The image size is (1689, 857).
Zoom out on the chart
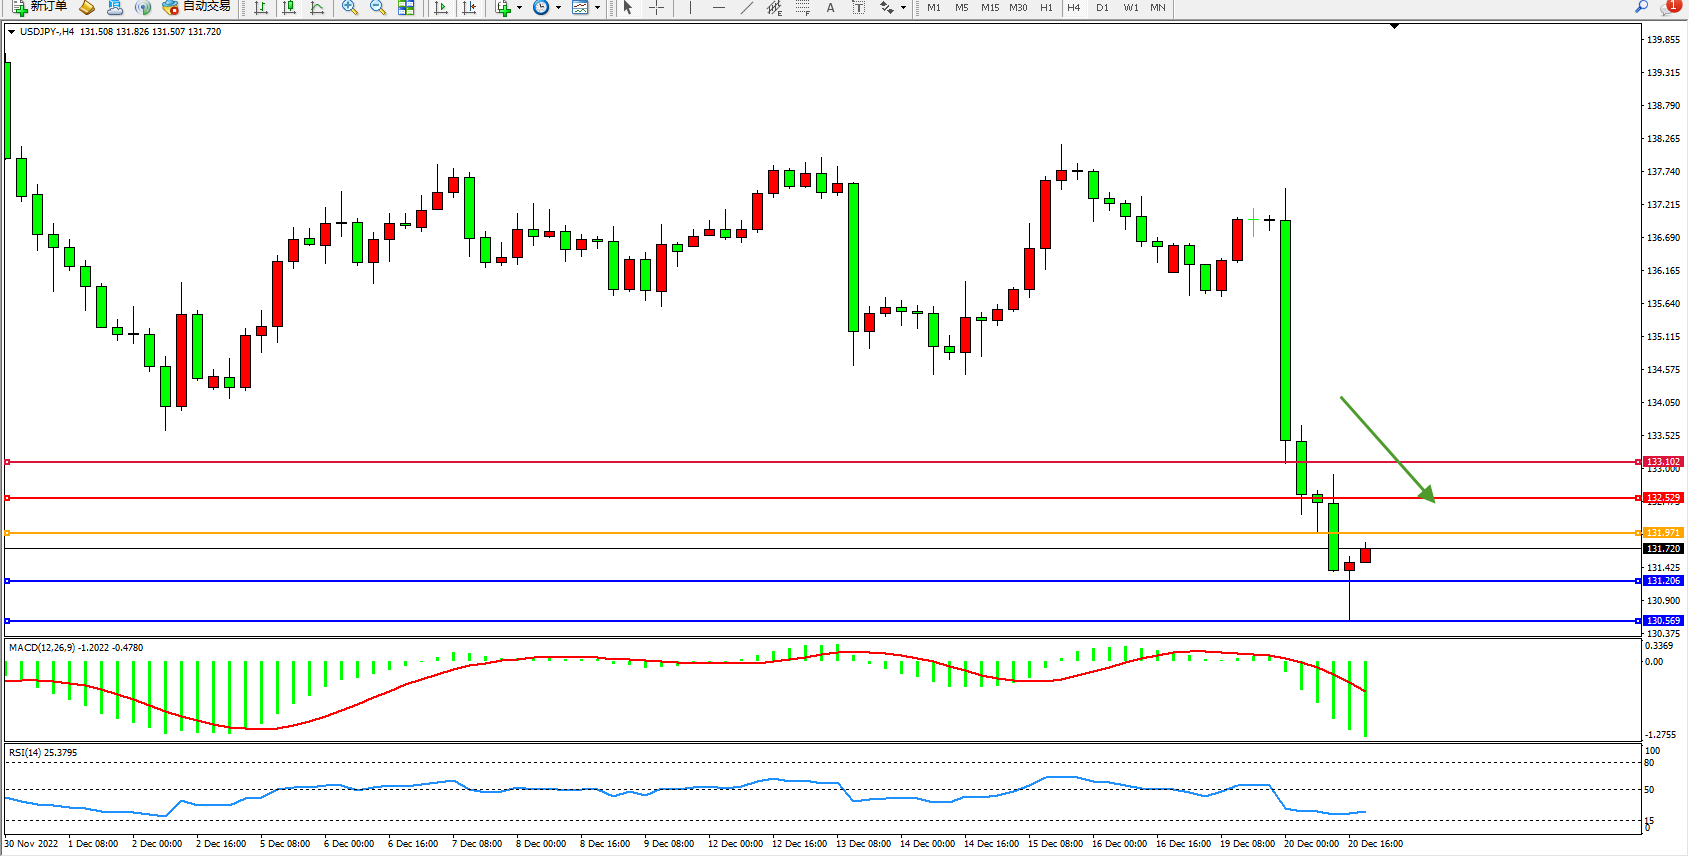[377, 7]
